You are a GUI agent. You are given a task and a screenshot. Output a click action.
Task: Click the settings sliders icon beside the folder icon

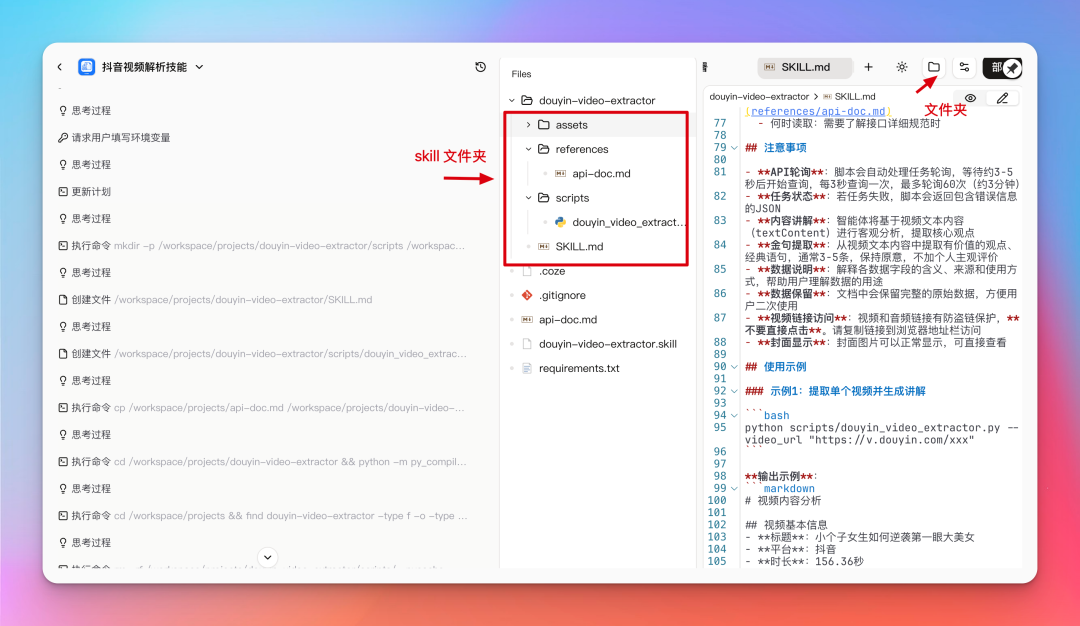963,66
